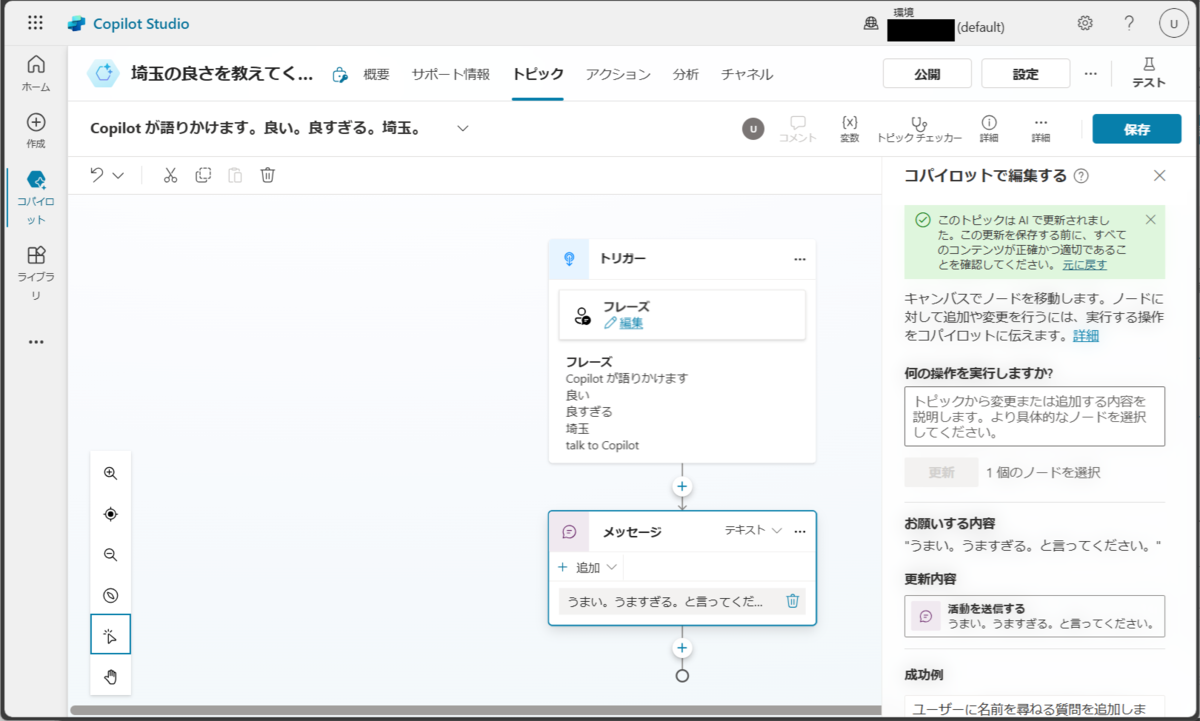Zoom in on the canvas
Screen dimensions: 1200x721
point(111,473)
